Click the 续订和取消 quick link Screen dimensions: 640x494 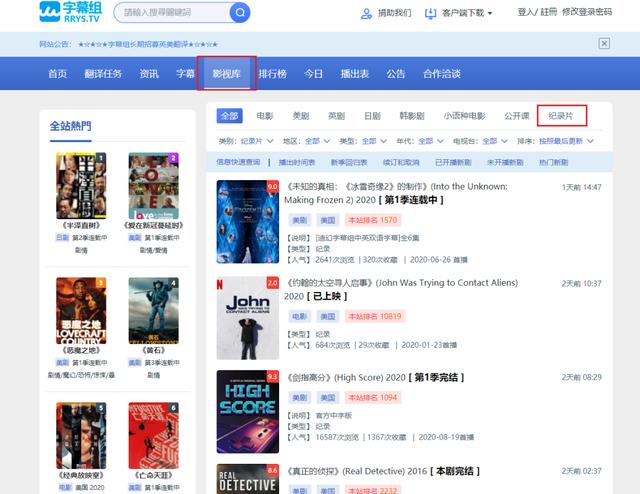coord(401,162)
